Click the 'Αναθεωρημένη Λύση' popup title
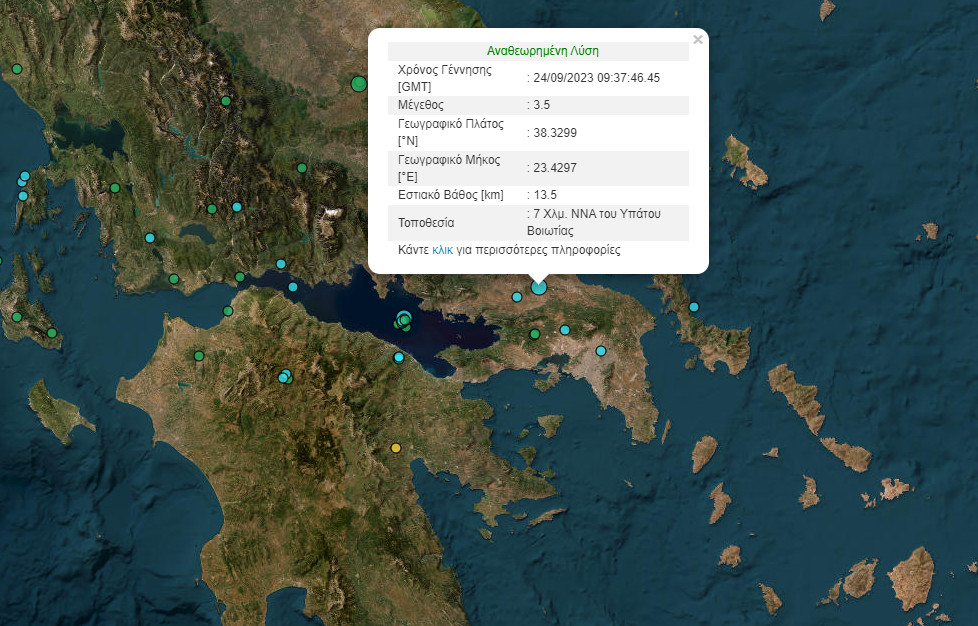 [x=543, y=50]
